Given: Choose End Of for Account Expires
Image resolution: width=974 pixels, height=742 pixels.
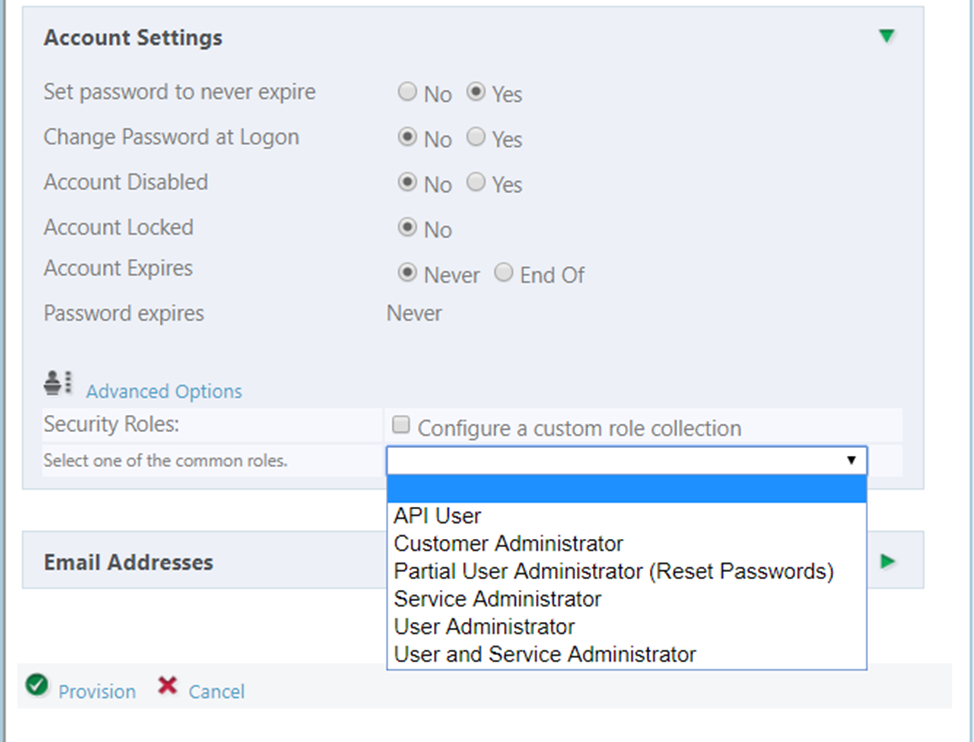Looking at the screenshot, I should [505, 272].
